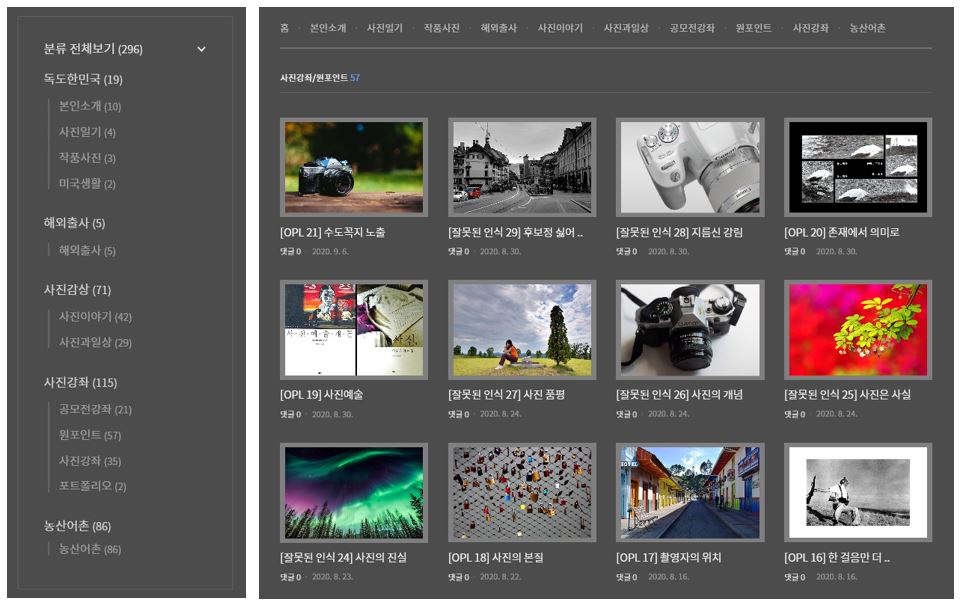962x608 pixels.
Task: Open the red background green leaves thumbnail
Action: (858, 329)
